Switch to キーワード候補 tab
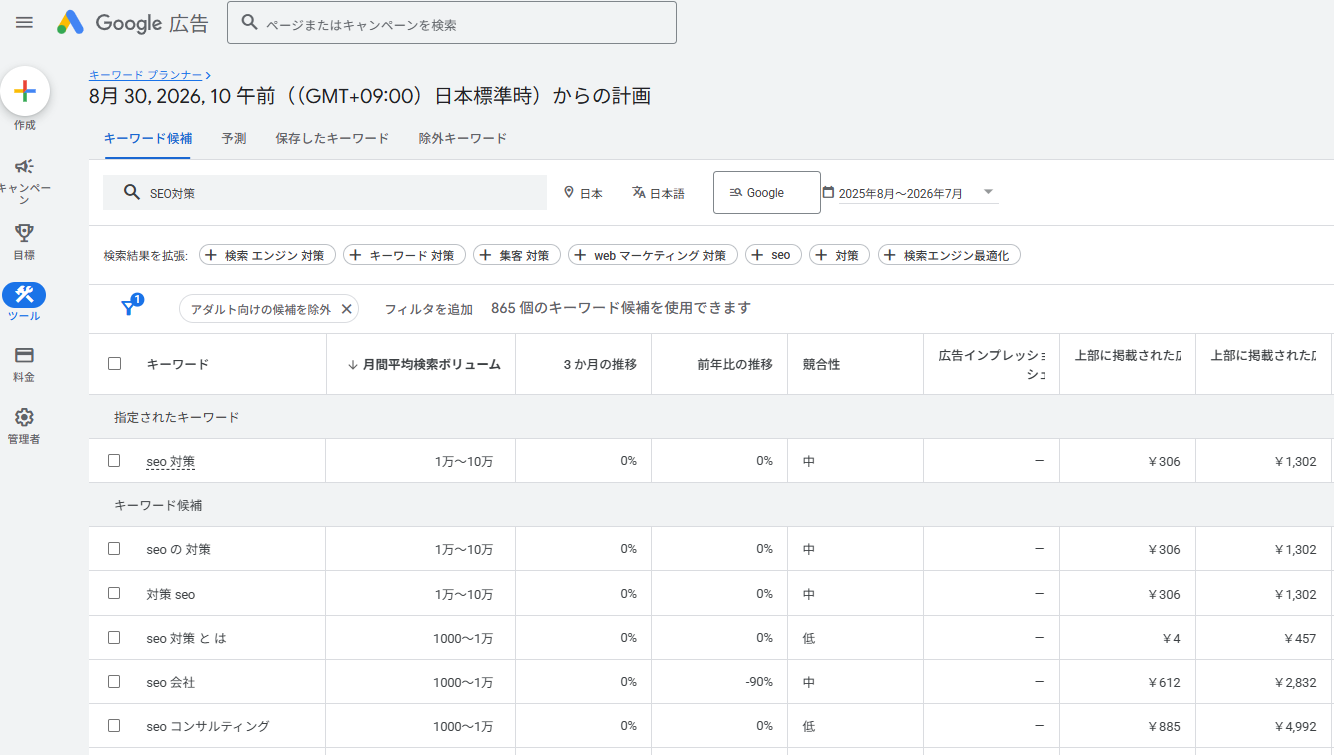1334x755 pixels. coord(148,138)
